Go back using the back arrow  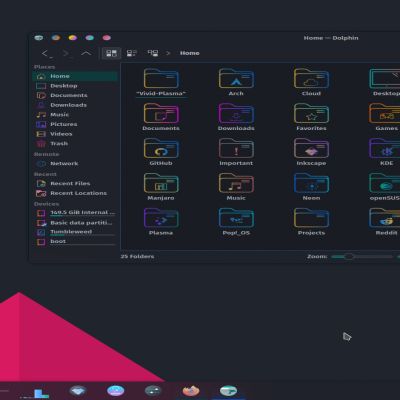click(47, 53)
